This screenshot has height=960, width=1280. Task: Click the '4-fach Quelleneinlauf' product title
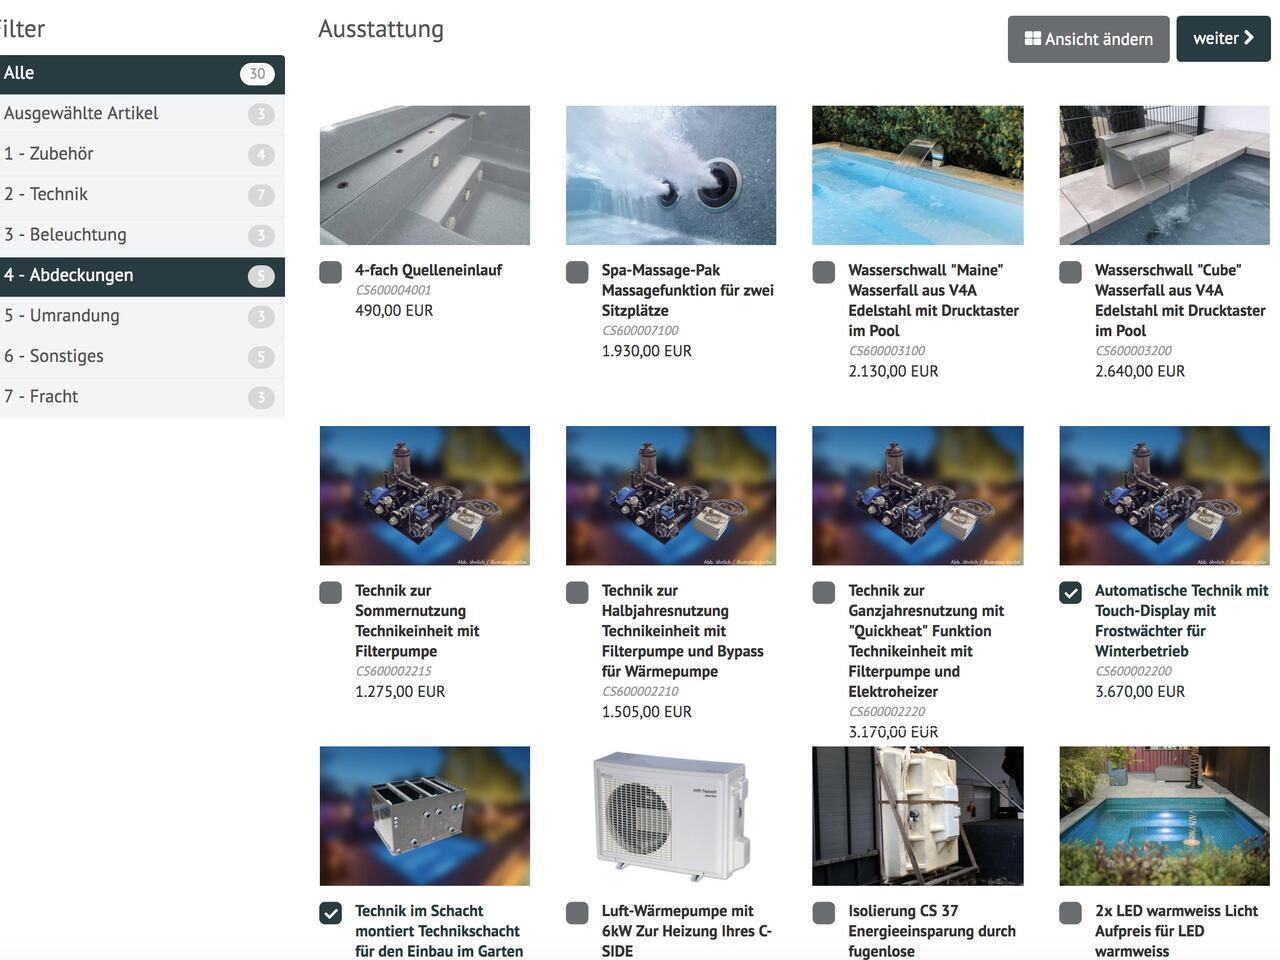(x=428, y=270)
